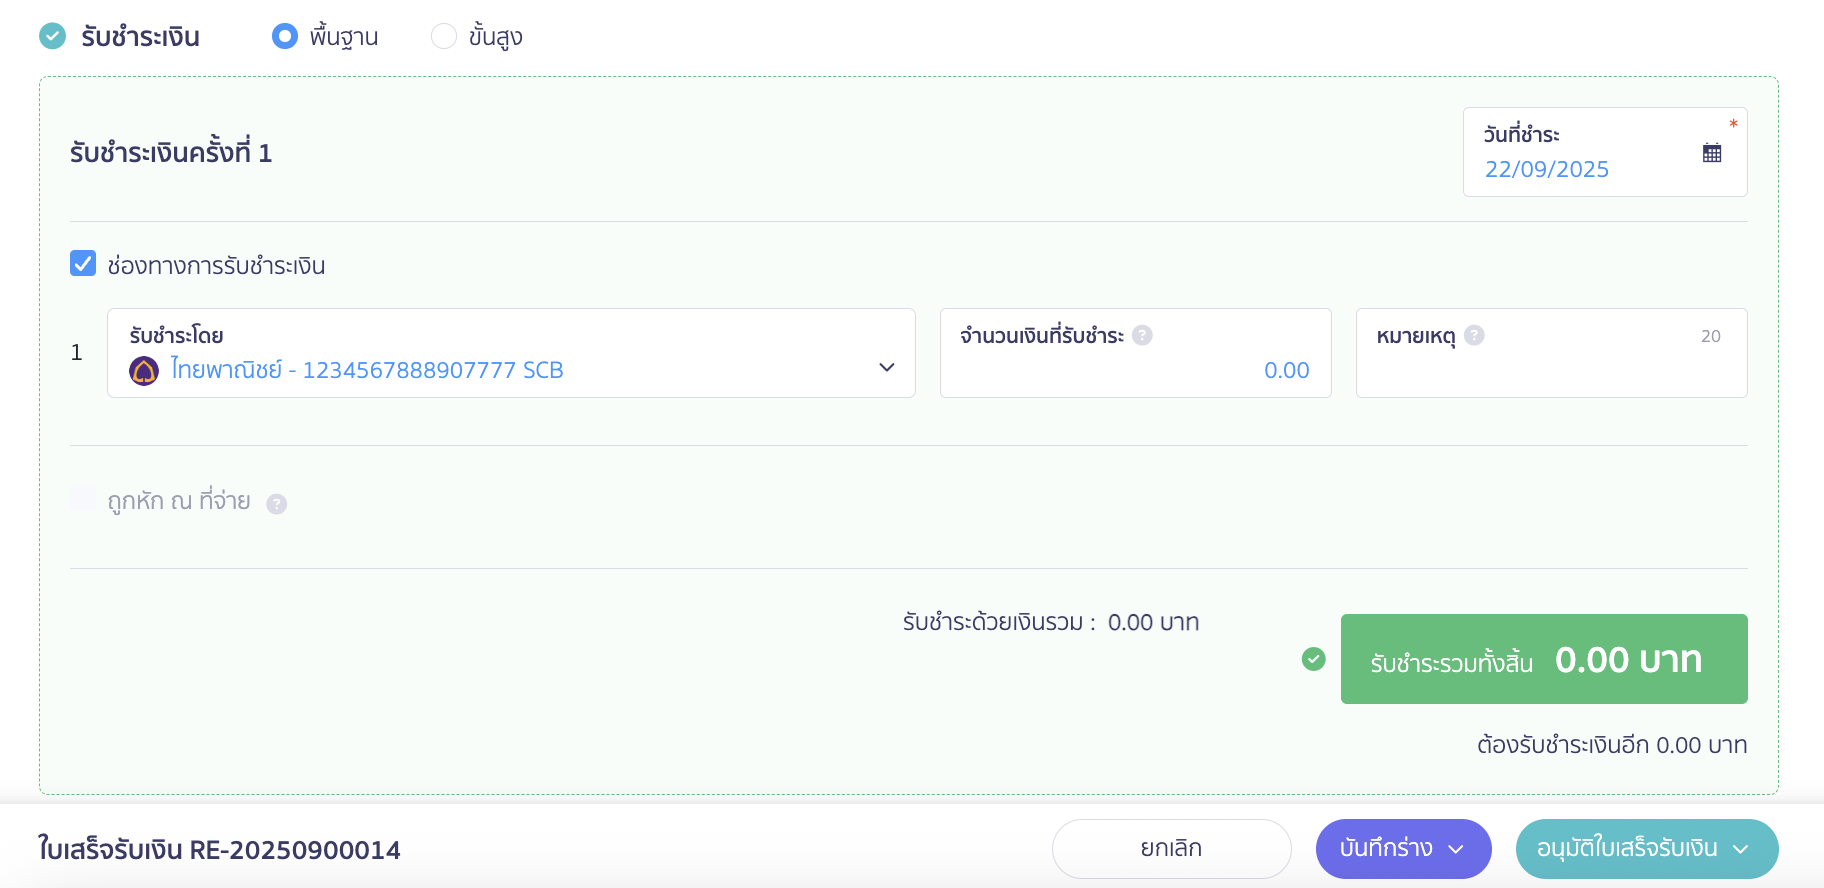The height and width of the screenshot is (888, 1824).
Task: Tick the ถูกหัก ณ ที่จ่าย checkbox
Action: (x=83, y=499)
